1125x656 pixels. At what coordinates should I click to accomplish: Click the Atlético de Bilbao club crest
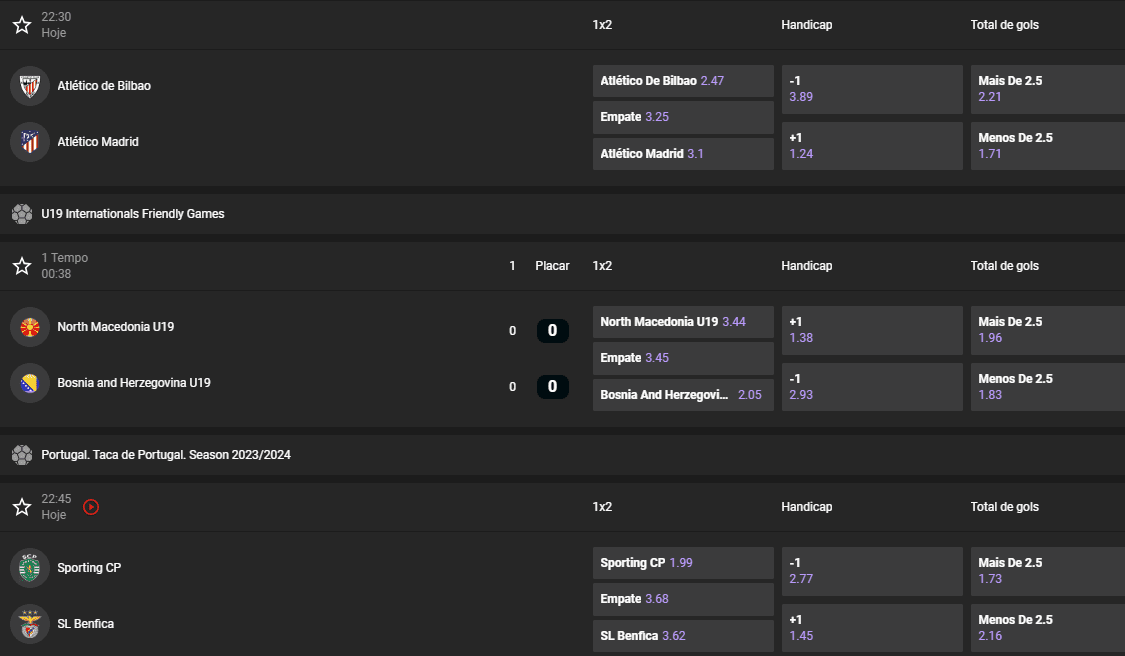coord(30,86)
